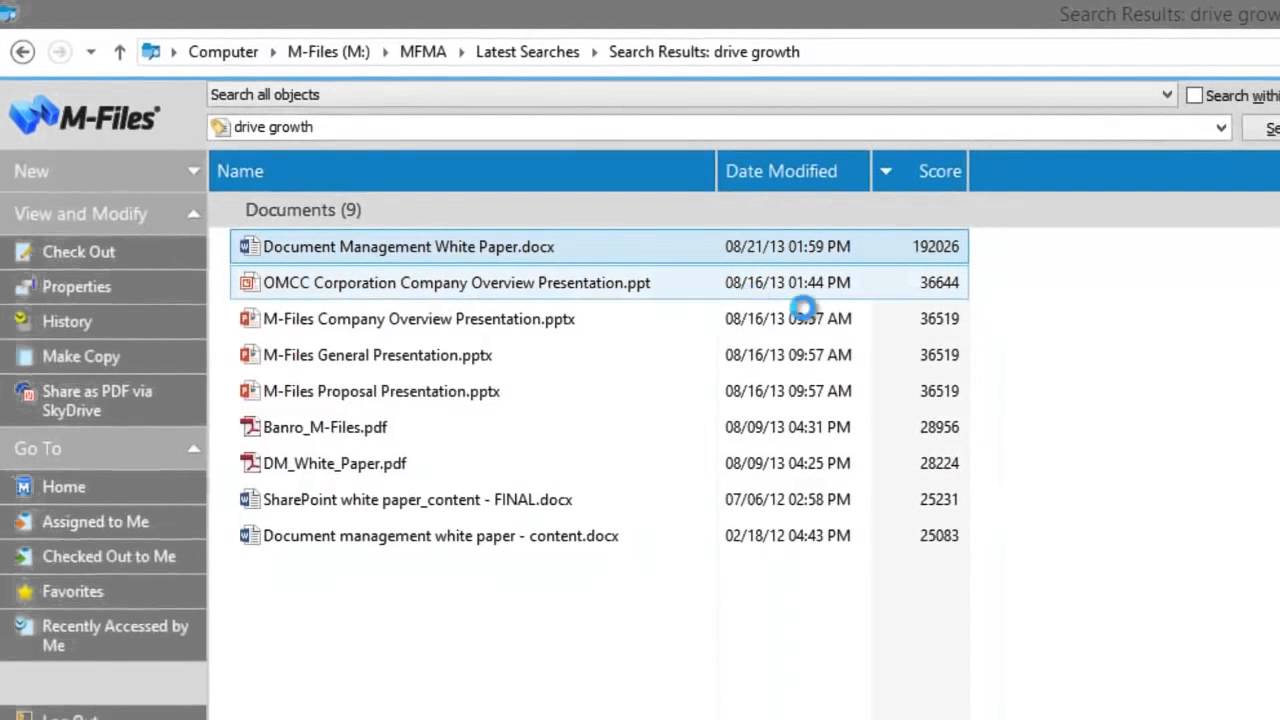Open Checked Out to Me view
This screenshot has width=1280, height=720.
pos(108,557)
